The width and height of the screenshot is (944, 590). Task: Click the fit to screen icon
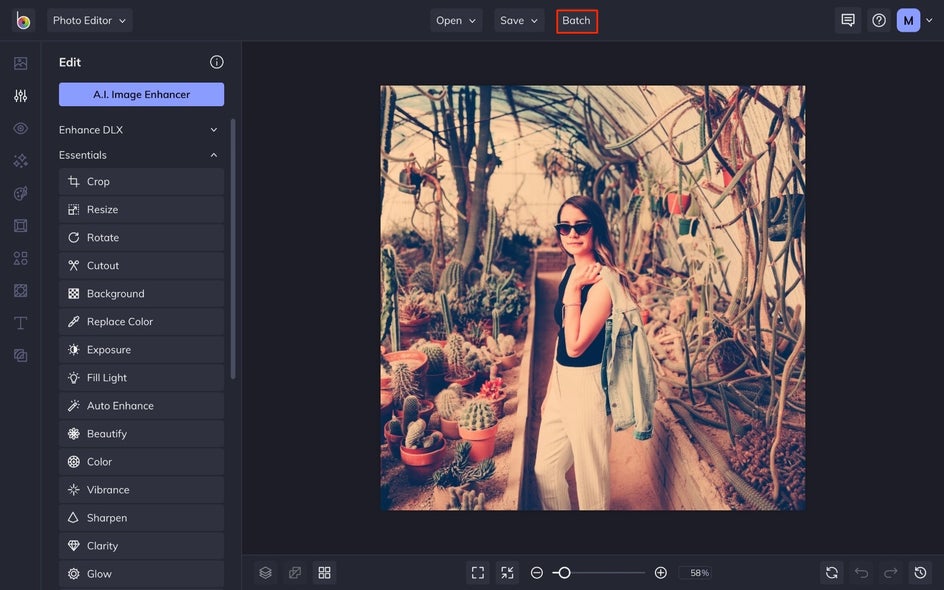point(478,573)
